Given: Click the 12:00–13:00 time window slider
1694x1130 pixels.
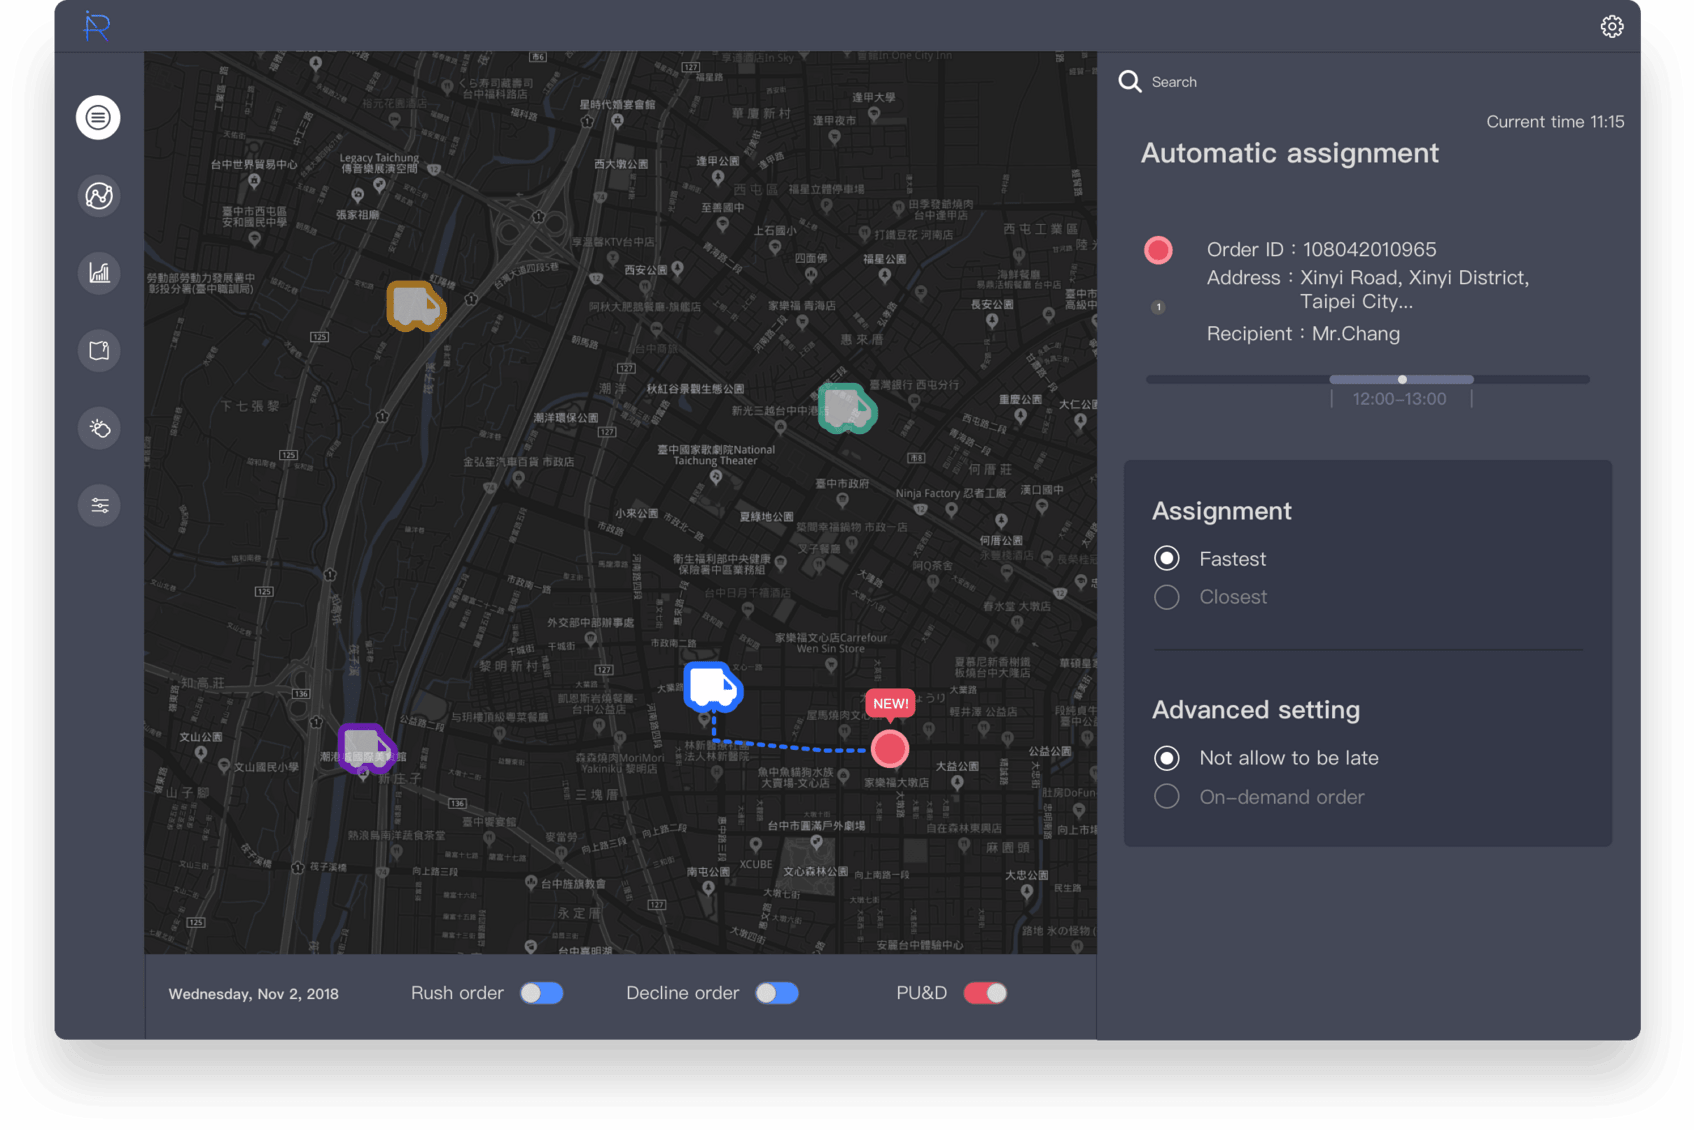Looking at the screenshot, I should pos(1401,380).
